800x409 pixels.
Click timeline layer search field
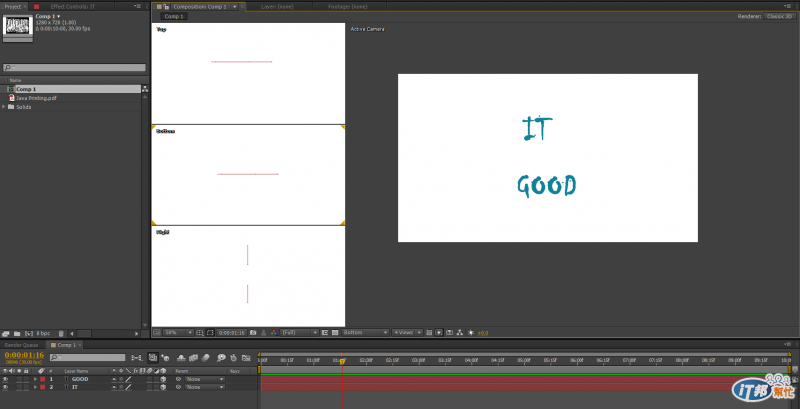(x=87, y=357)
